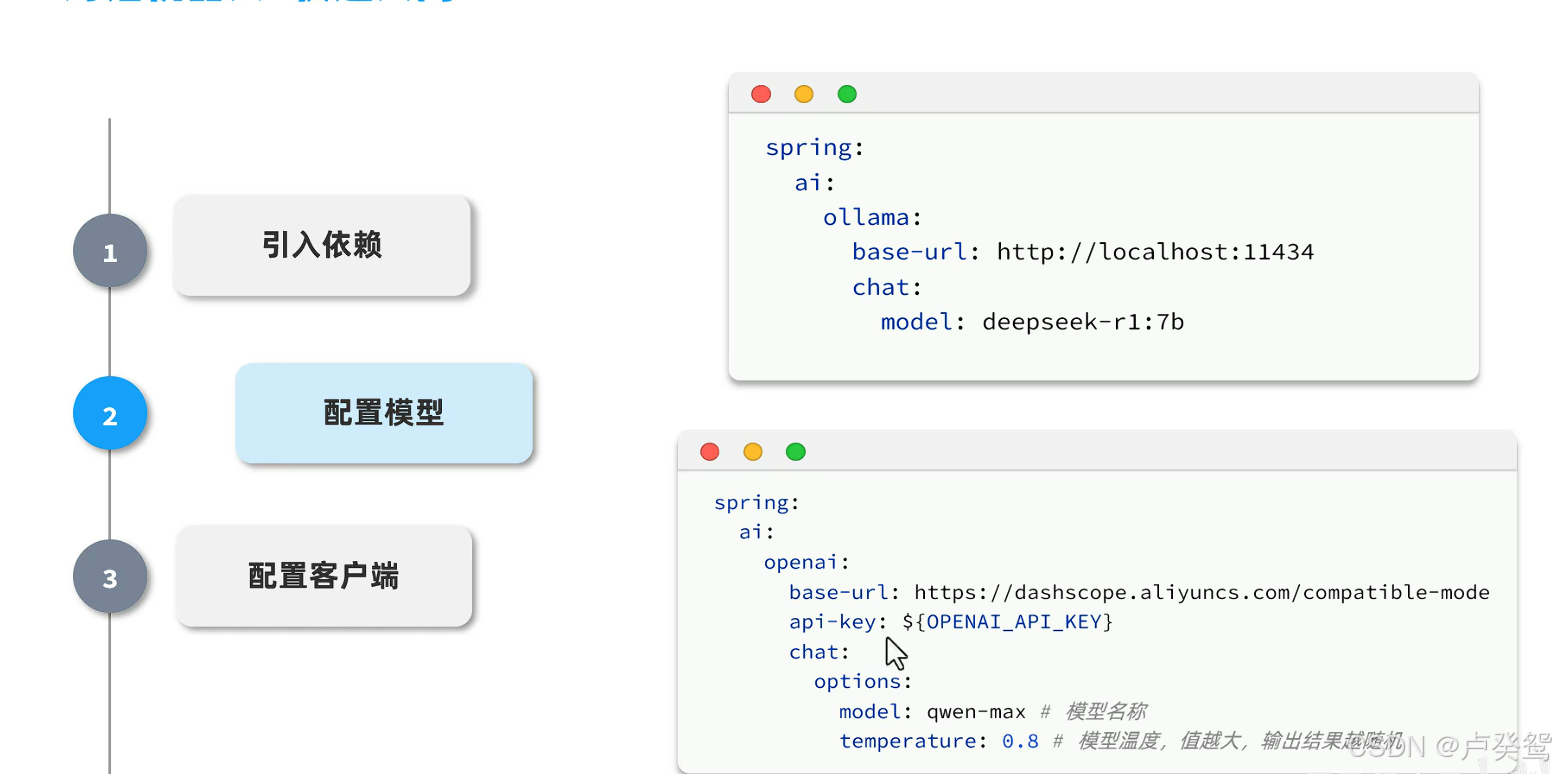Screen dimensions: 1556x774
Task: Open the 配置客户端 step box
Action: tap(324, 576)
